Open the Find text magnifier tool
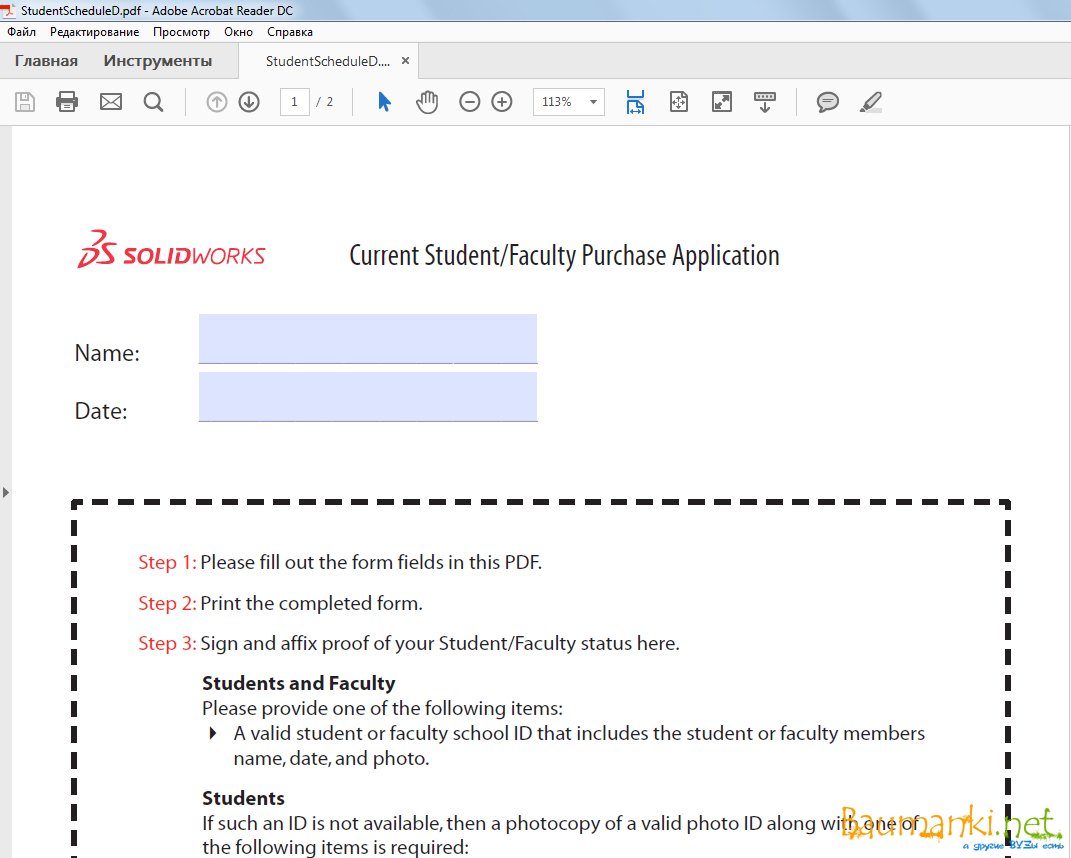1071x858 pixels. tap(153, 102)
